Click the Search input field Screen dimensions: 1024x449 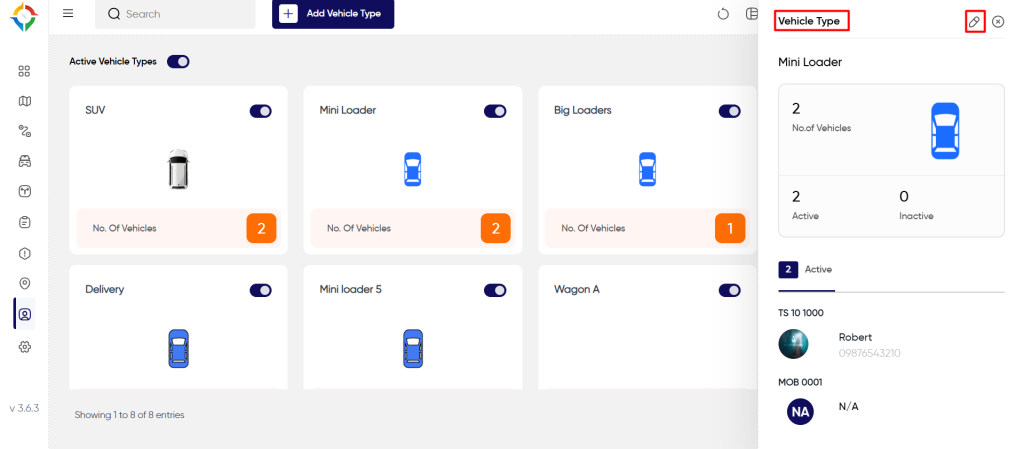pyautogui.click(x=175, y=14)
